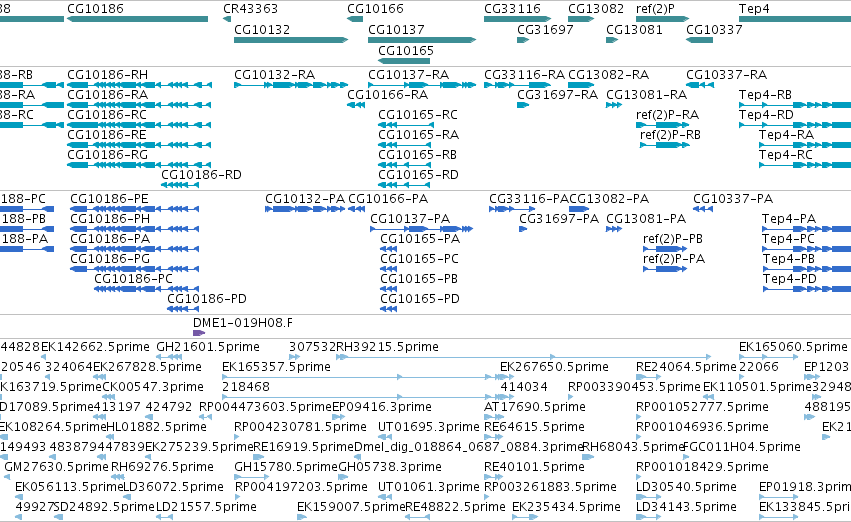Select EST GH21601.5prime

tap(169, 357)
